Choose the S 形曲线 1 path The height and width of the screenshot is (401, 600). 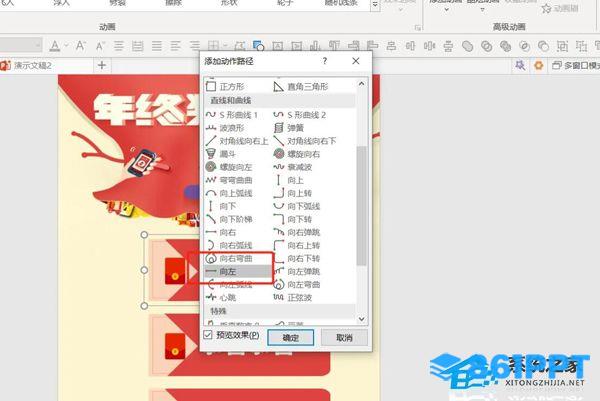[232, 115]
